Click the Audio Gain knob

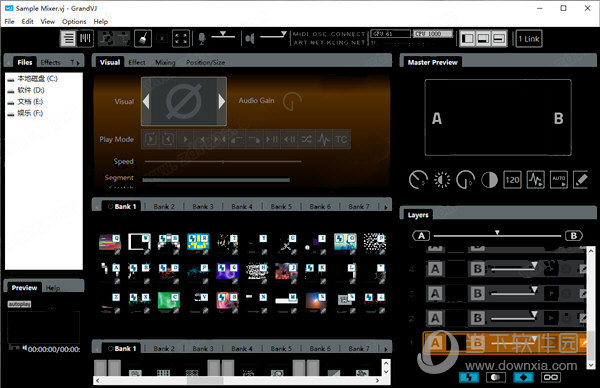coord(292,101)
